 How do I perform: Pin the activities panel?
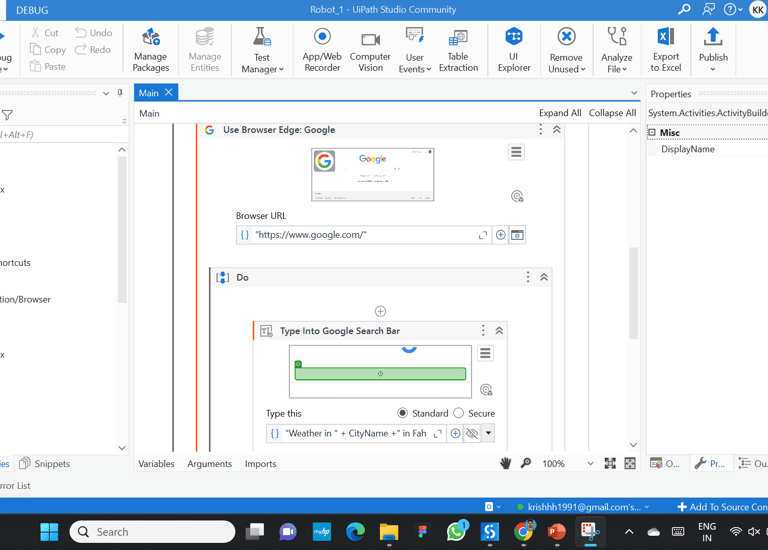(120, 93)
